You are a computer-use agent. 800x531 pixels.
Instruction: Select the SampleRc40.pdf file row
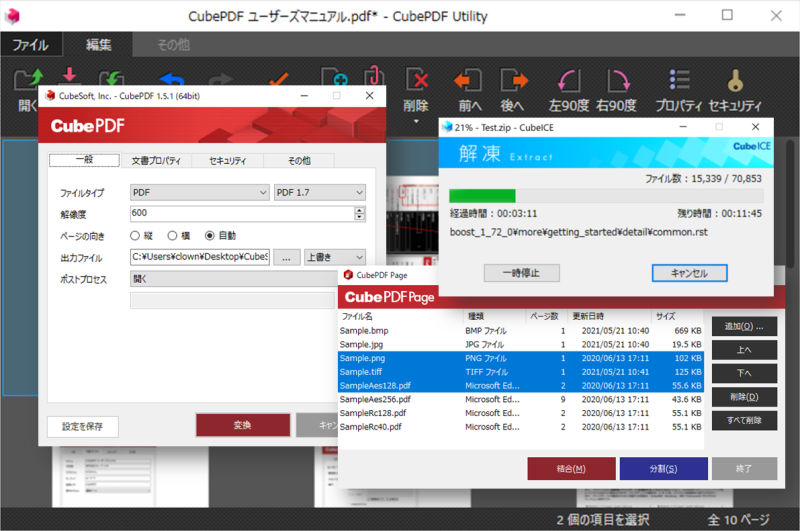(520, 427)
